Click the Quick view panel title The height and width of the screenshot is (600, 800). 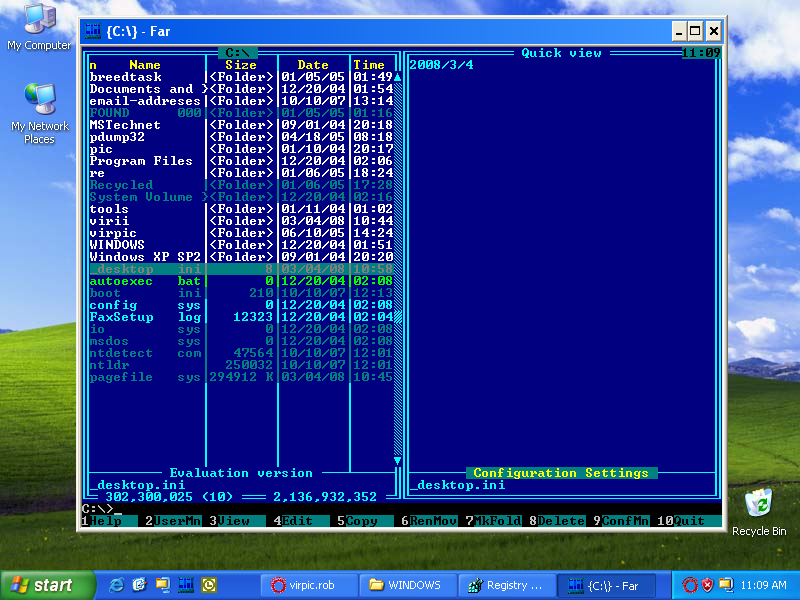(x=561, y=53)
